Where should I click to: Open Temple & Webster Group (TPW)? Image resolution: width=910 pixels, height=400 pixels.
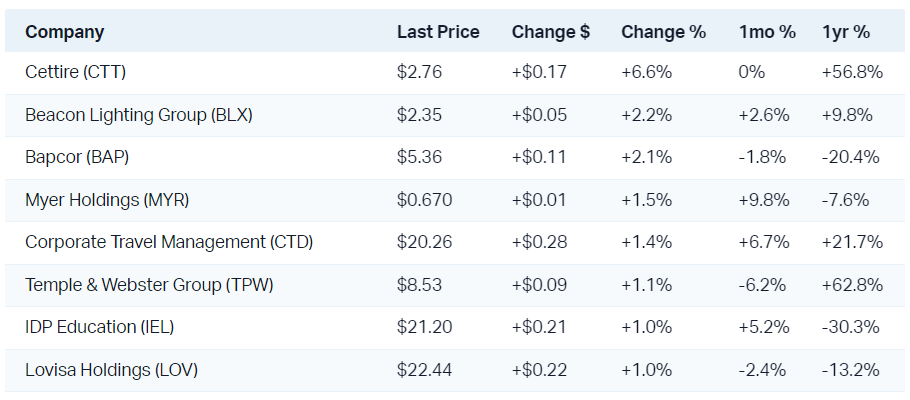(x=149, y=285)
